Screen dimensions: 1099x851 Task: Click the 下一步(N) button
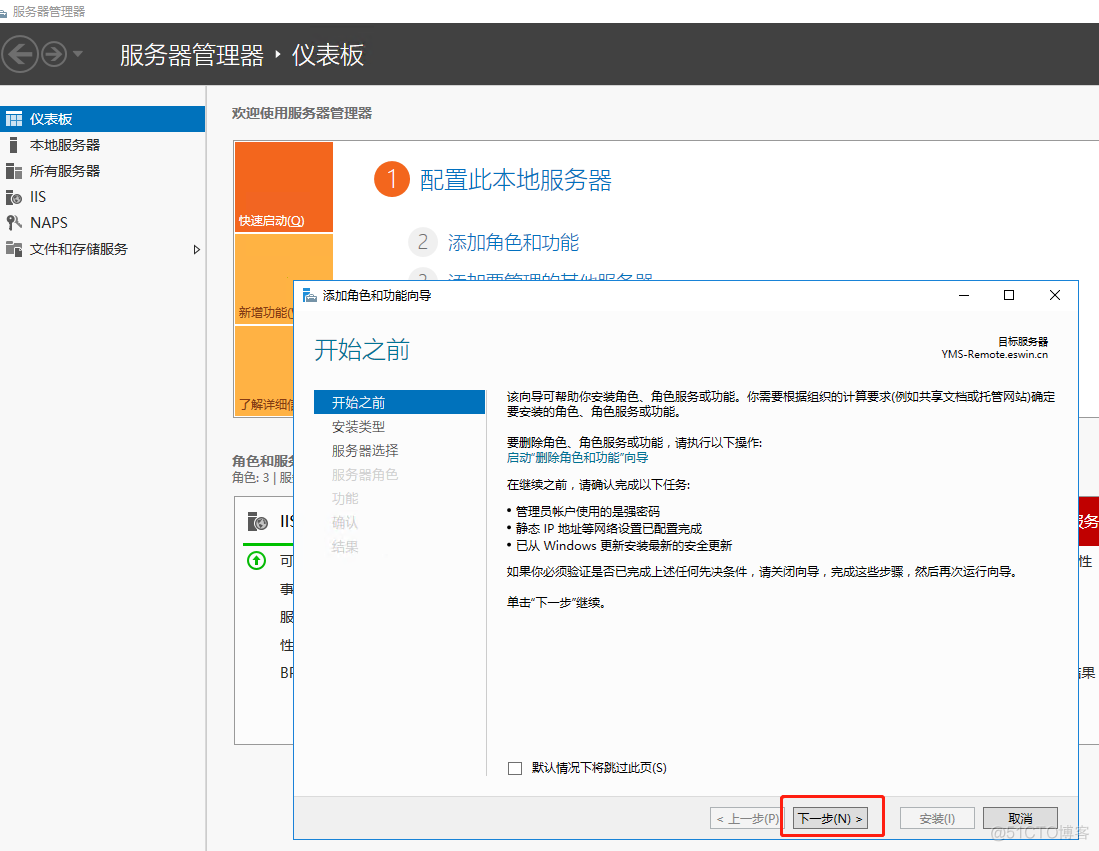[x=829, y=818]
